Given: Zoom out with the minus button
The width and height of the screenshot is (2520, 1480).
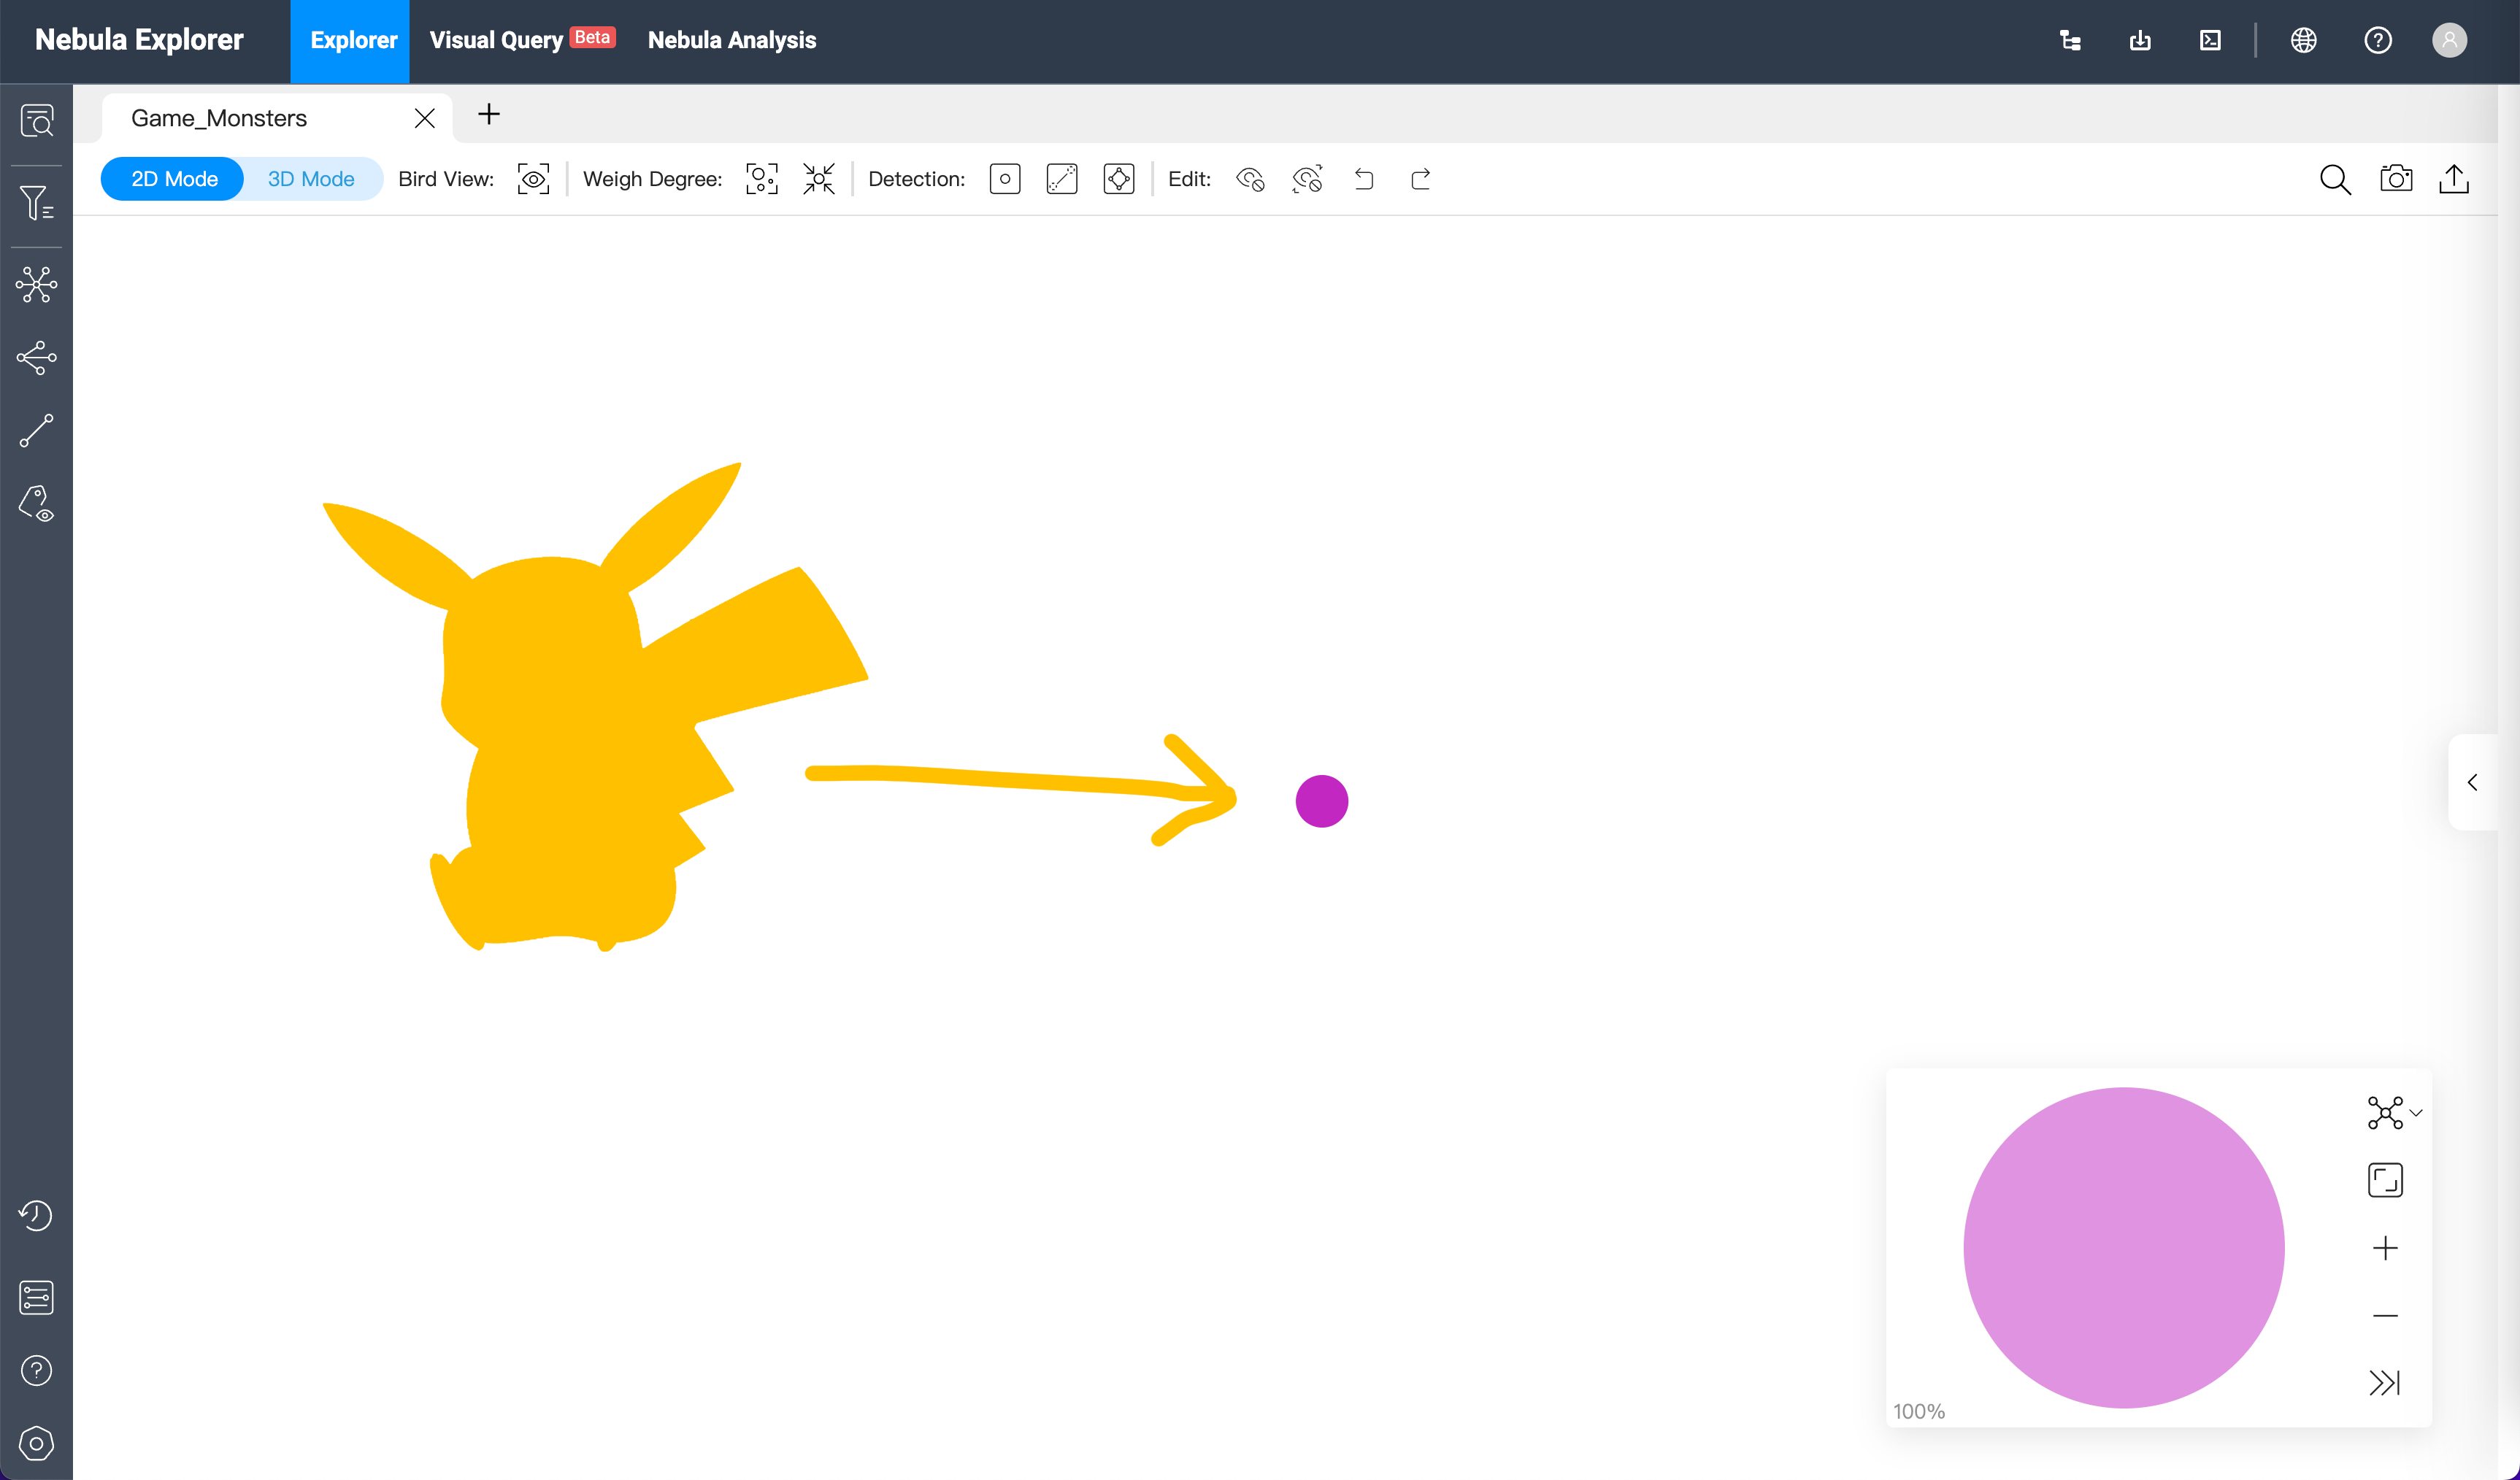Looking at the screenshot, I should [2385, 1316].
